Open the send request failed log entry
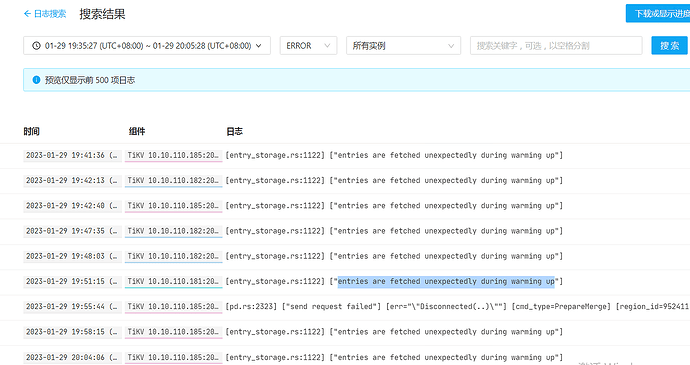690x365 pixels. tap(457, 306)
